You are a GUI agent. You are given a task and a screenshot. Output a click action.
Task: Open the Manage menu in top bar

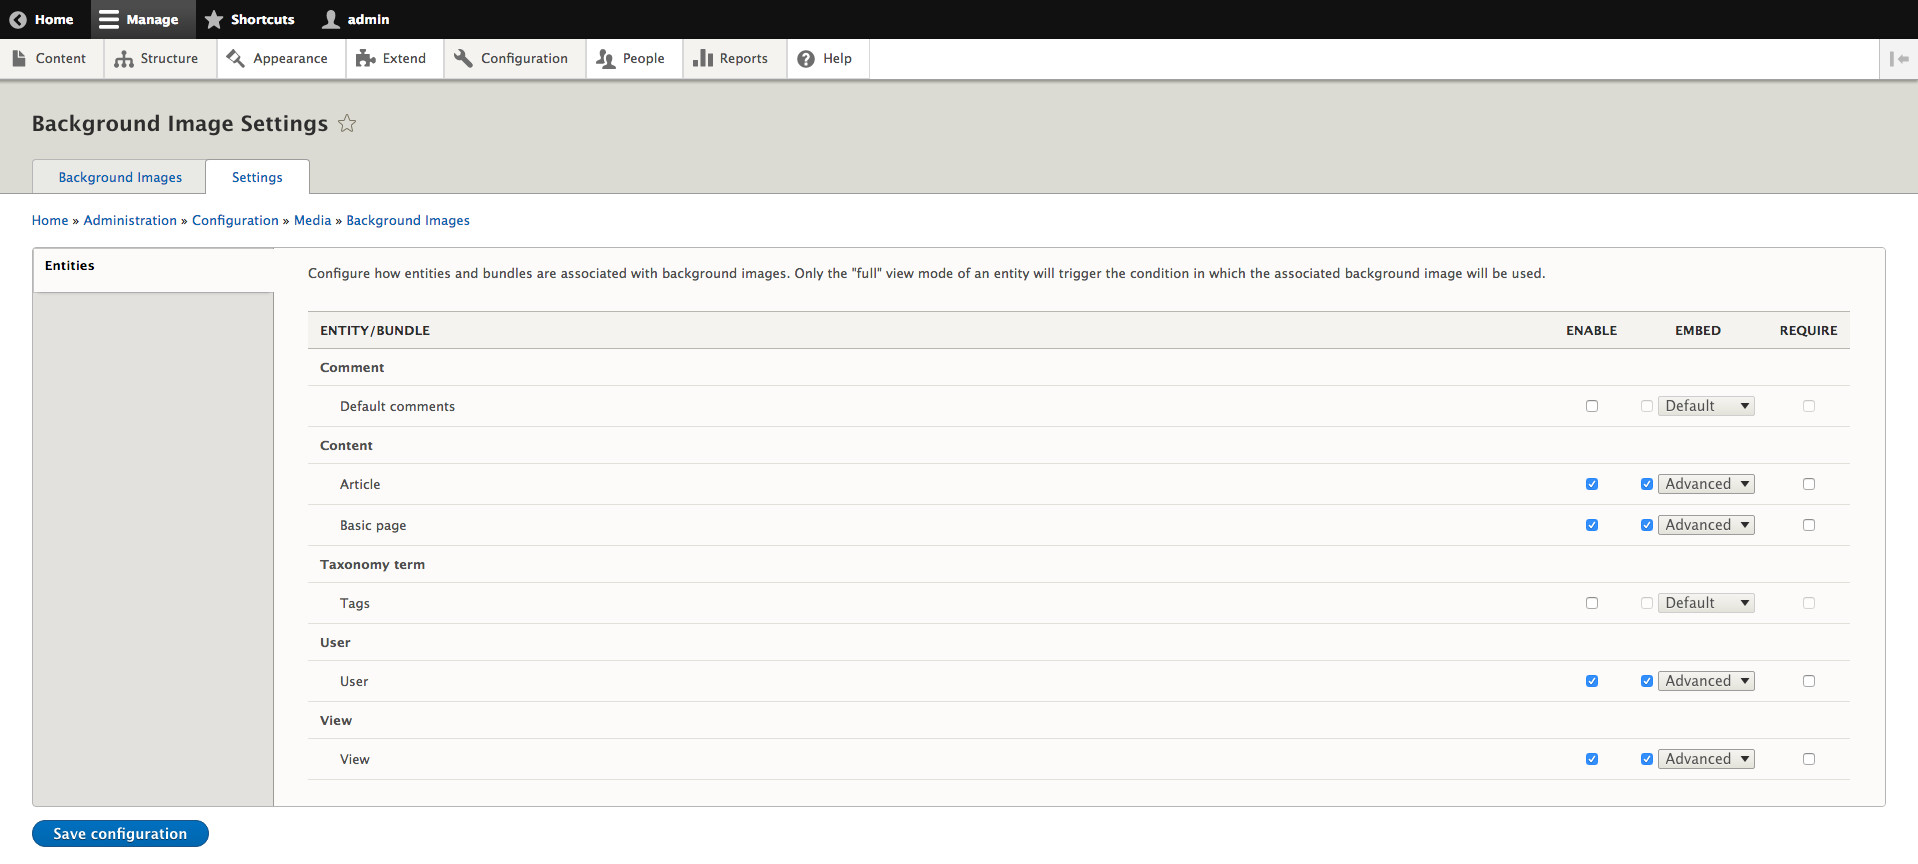[140, 19]
